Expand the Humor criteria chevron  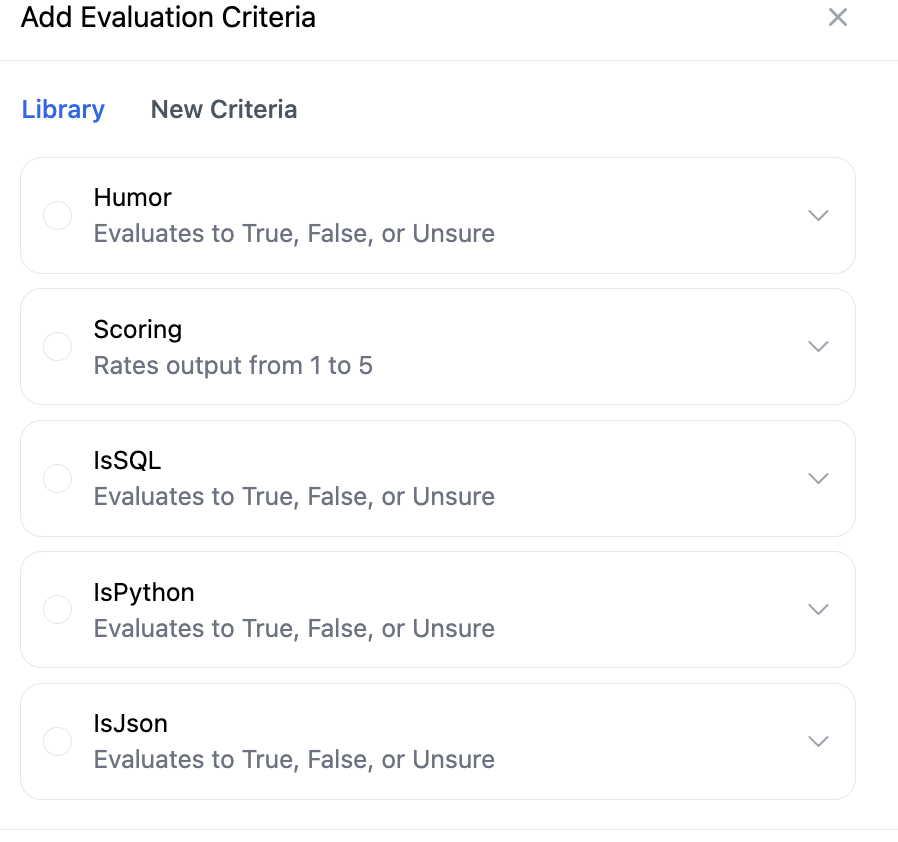(x=818, y=216)
